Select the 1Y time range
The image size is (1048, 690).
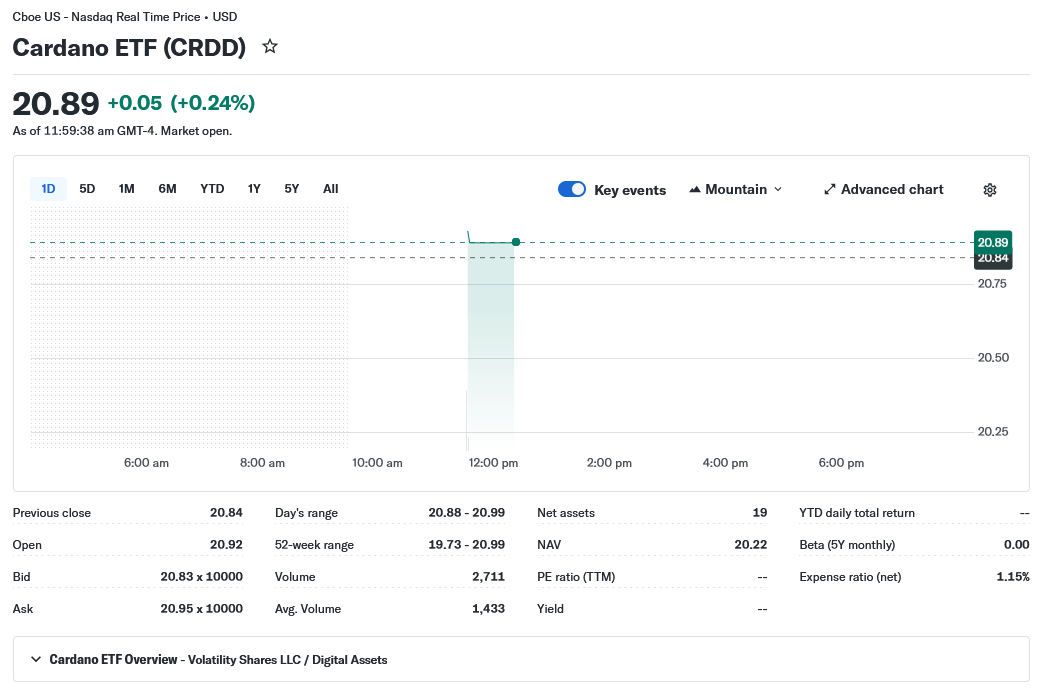coord(254,188)
